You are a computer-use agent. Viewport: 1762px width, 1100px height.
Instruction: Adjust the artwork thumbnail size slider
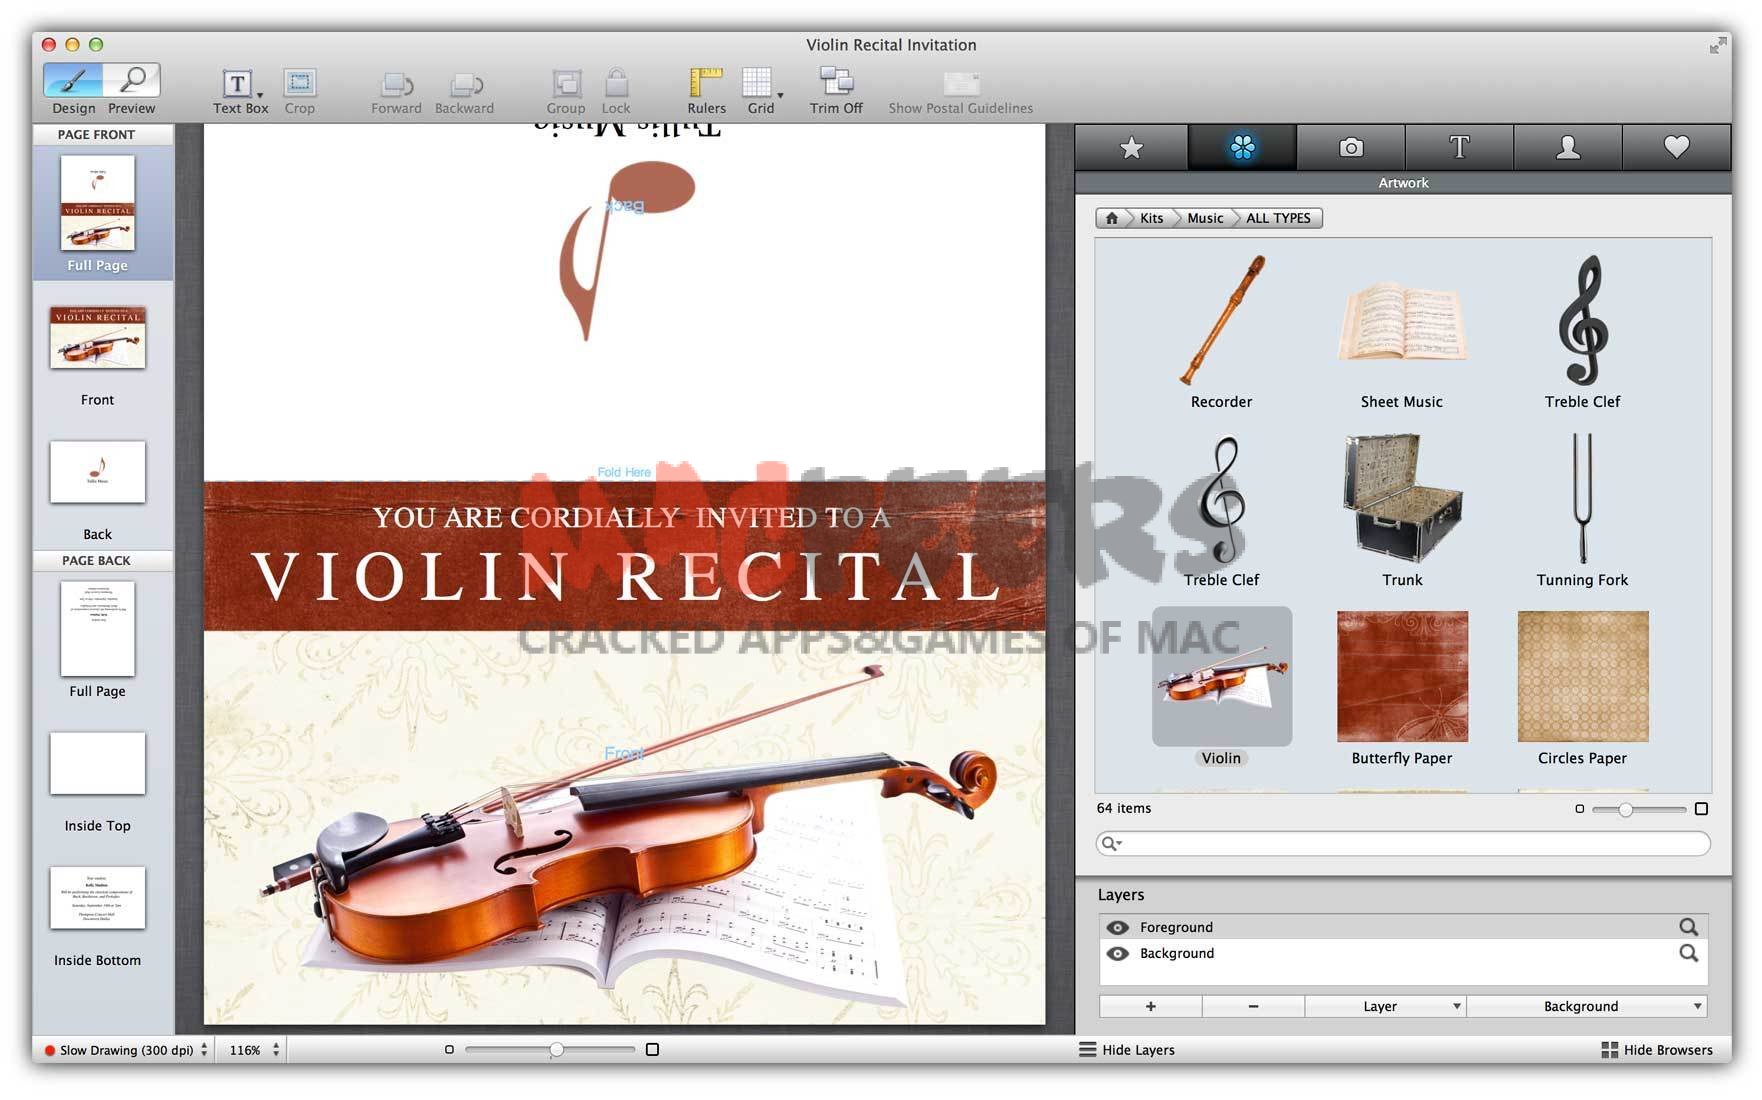tap(1626, 809)
